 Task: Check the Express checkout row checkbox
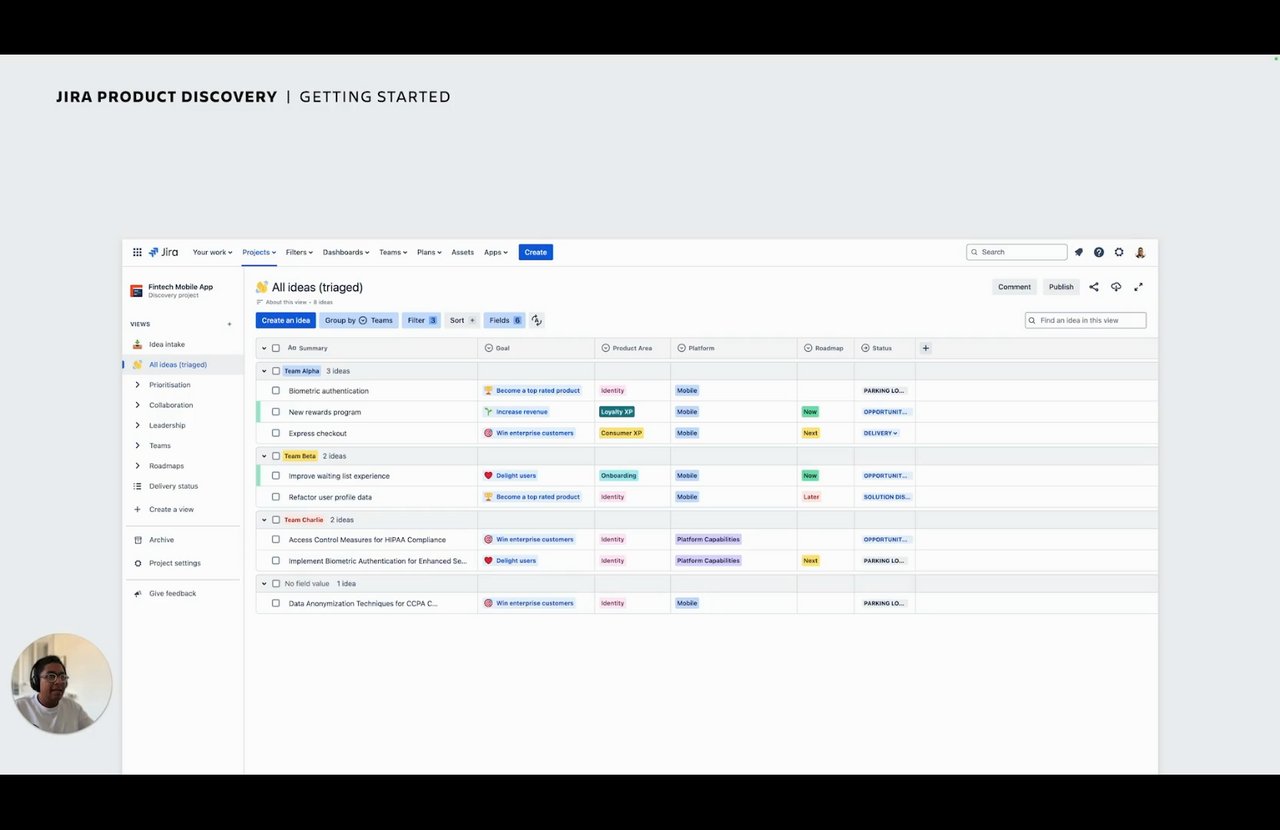pyautogui.click(x=276, y=433)
